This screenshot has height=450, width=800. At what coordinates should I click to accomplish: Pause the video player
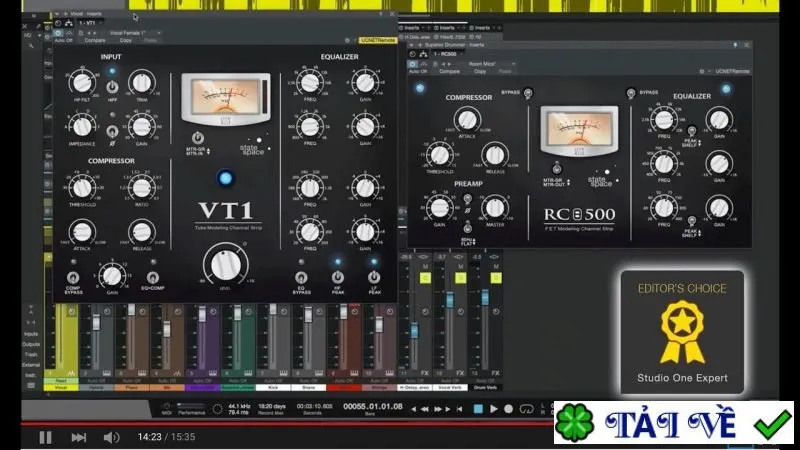[45, 437]
